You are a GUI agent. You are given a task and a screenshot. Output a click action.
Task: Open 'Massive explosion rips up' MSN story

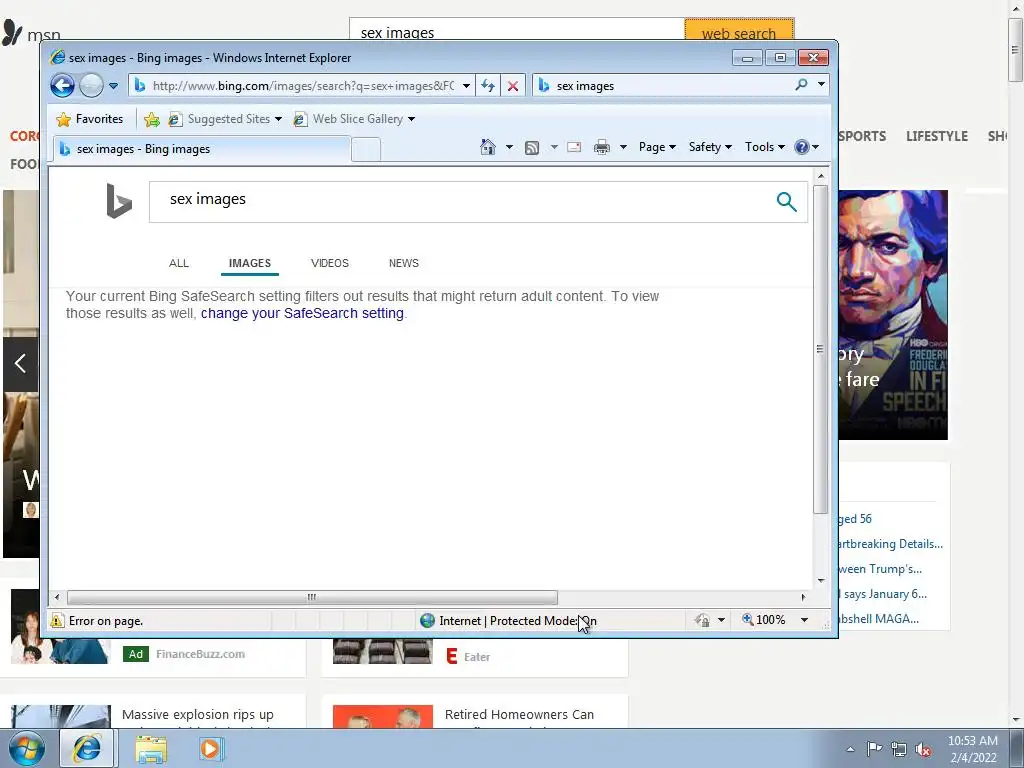point(198,714)
